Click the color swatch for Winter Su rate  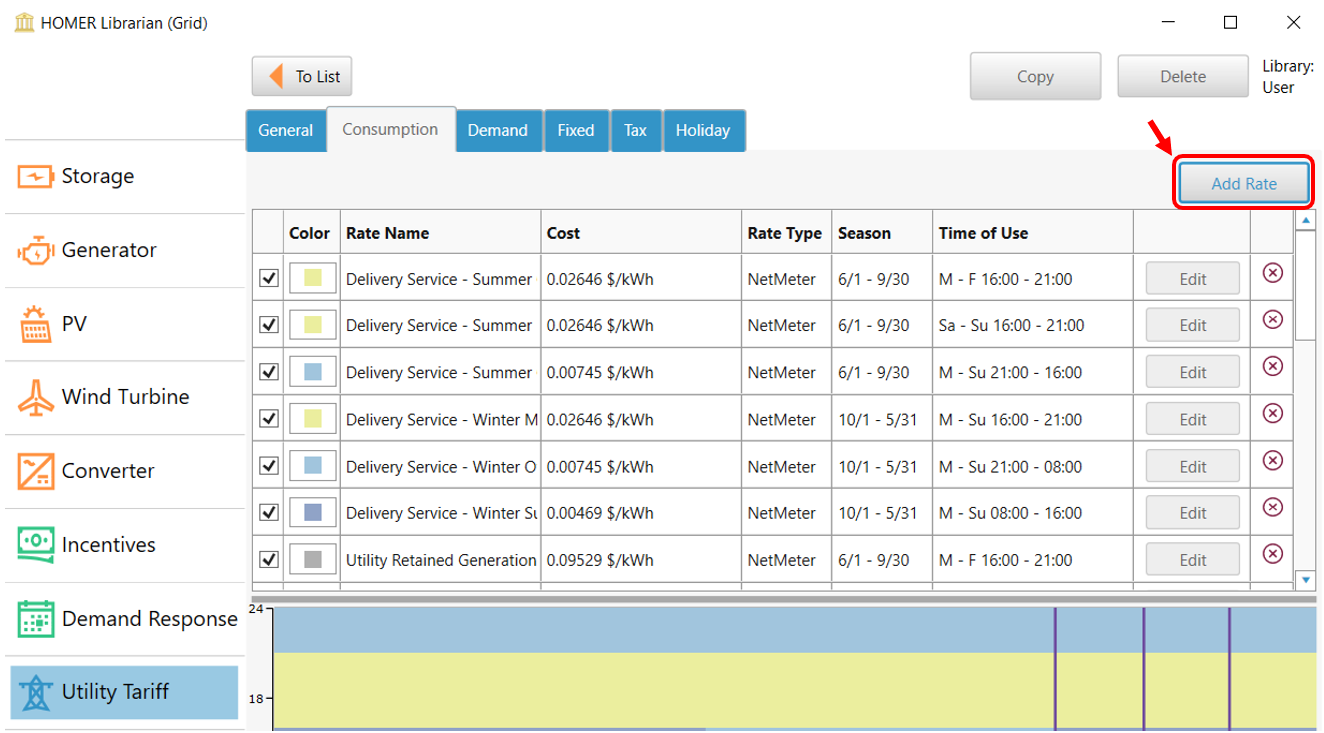pyautogui.click(x=312, y=513)
